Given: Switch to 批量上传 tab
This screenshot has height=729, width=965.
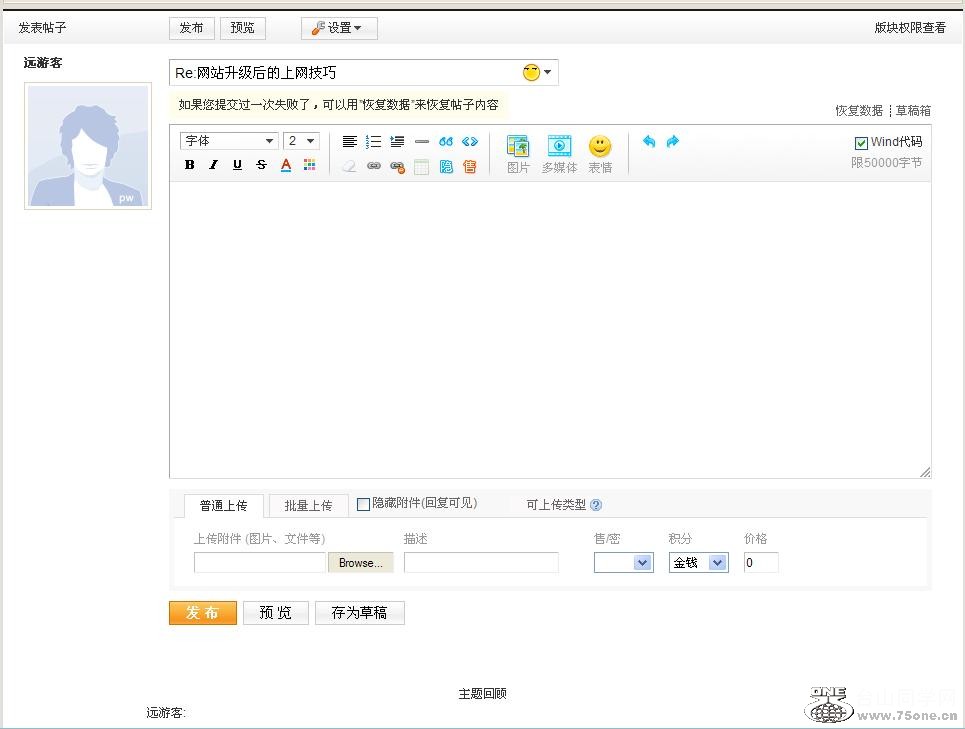Looking at the screenshot, I should tap(308, 506).
